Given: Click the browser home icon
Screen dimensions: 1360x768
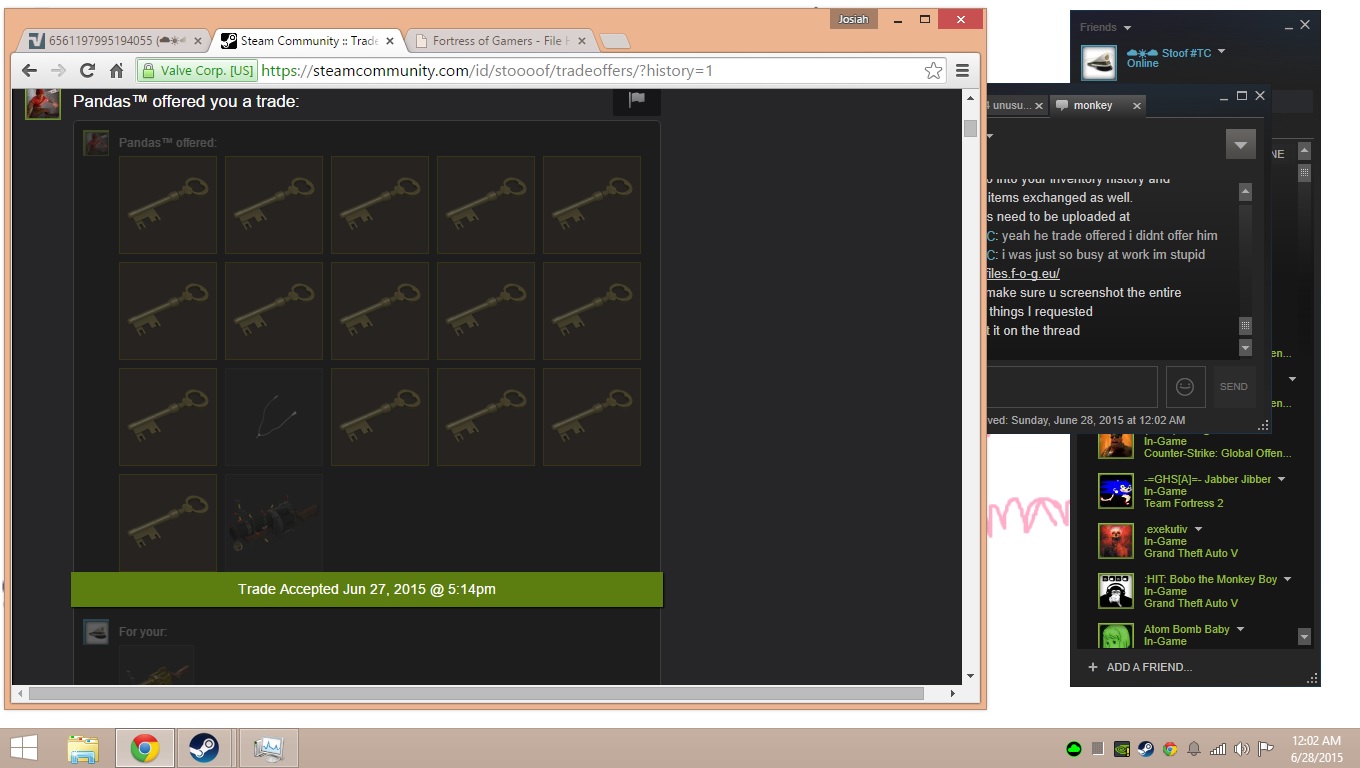Looking at the screenshot, I should click(116, 70).
